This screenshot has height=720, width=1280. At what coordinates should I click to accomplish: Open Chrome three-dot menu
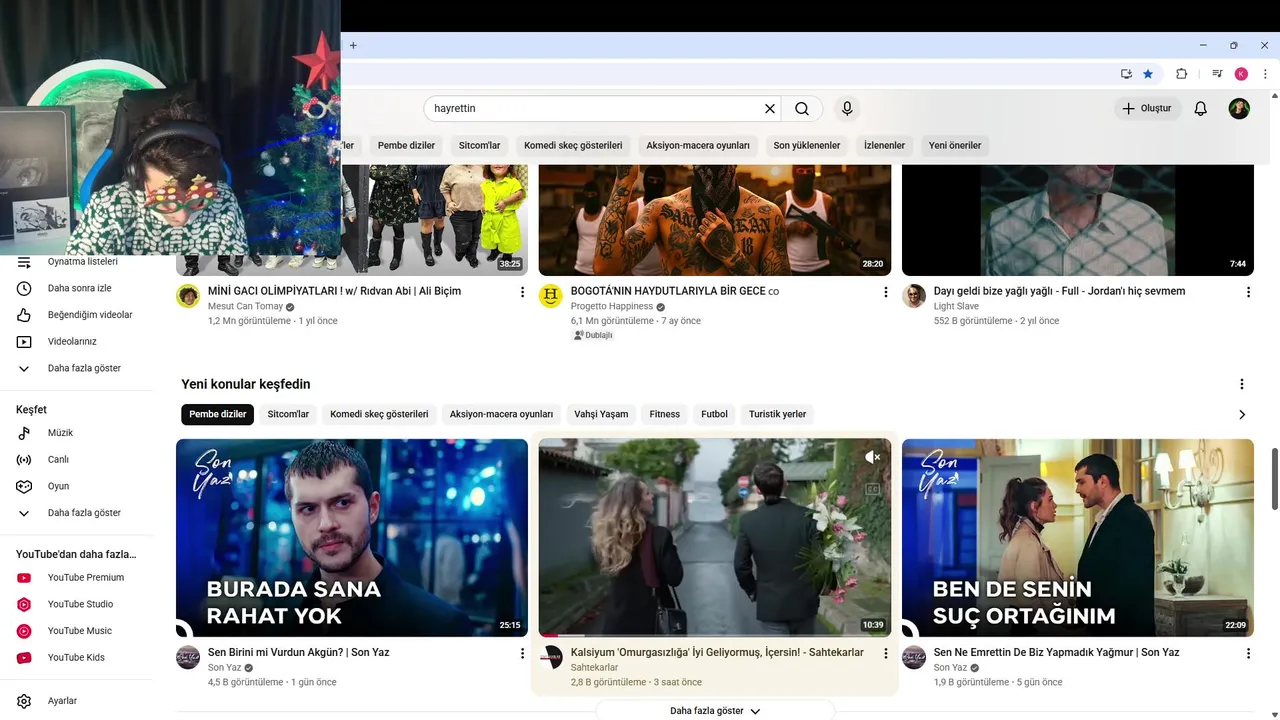1264,74
